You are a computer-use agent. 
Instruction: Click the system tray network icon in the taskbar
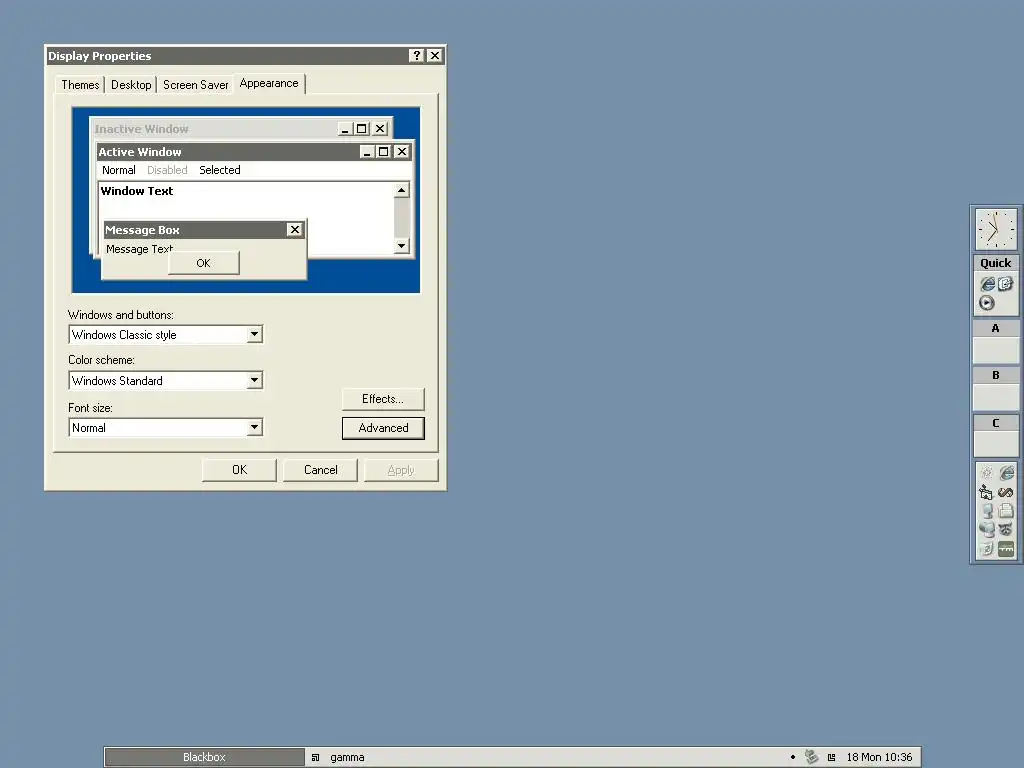click(x=811, y=757)
